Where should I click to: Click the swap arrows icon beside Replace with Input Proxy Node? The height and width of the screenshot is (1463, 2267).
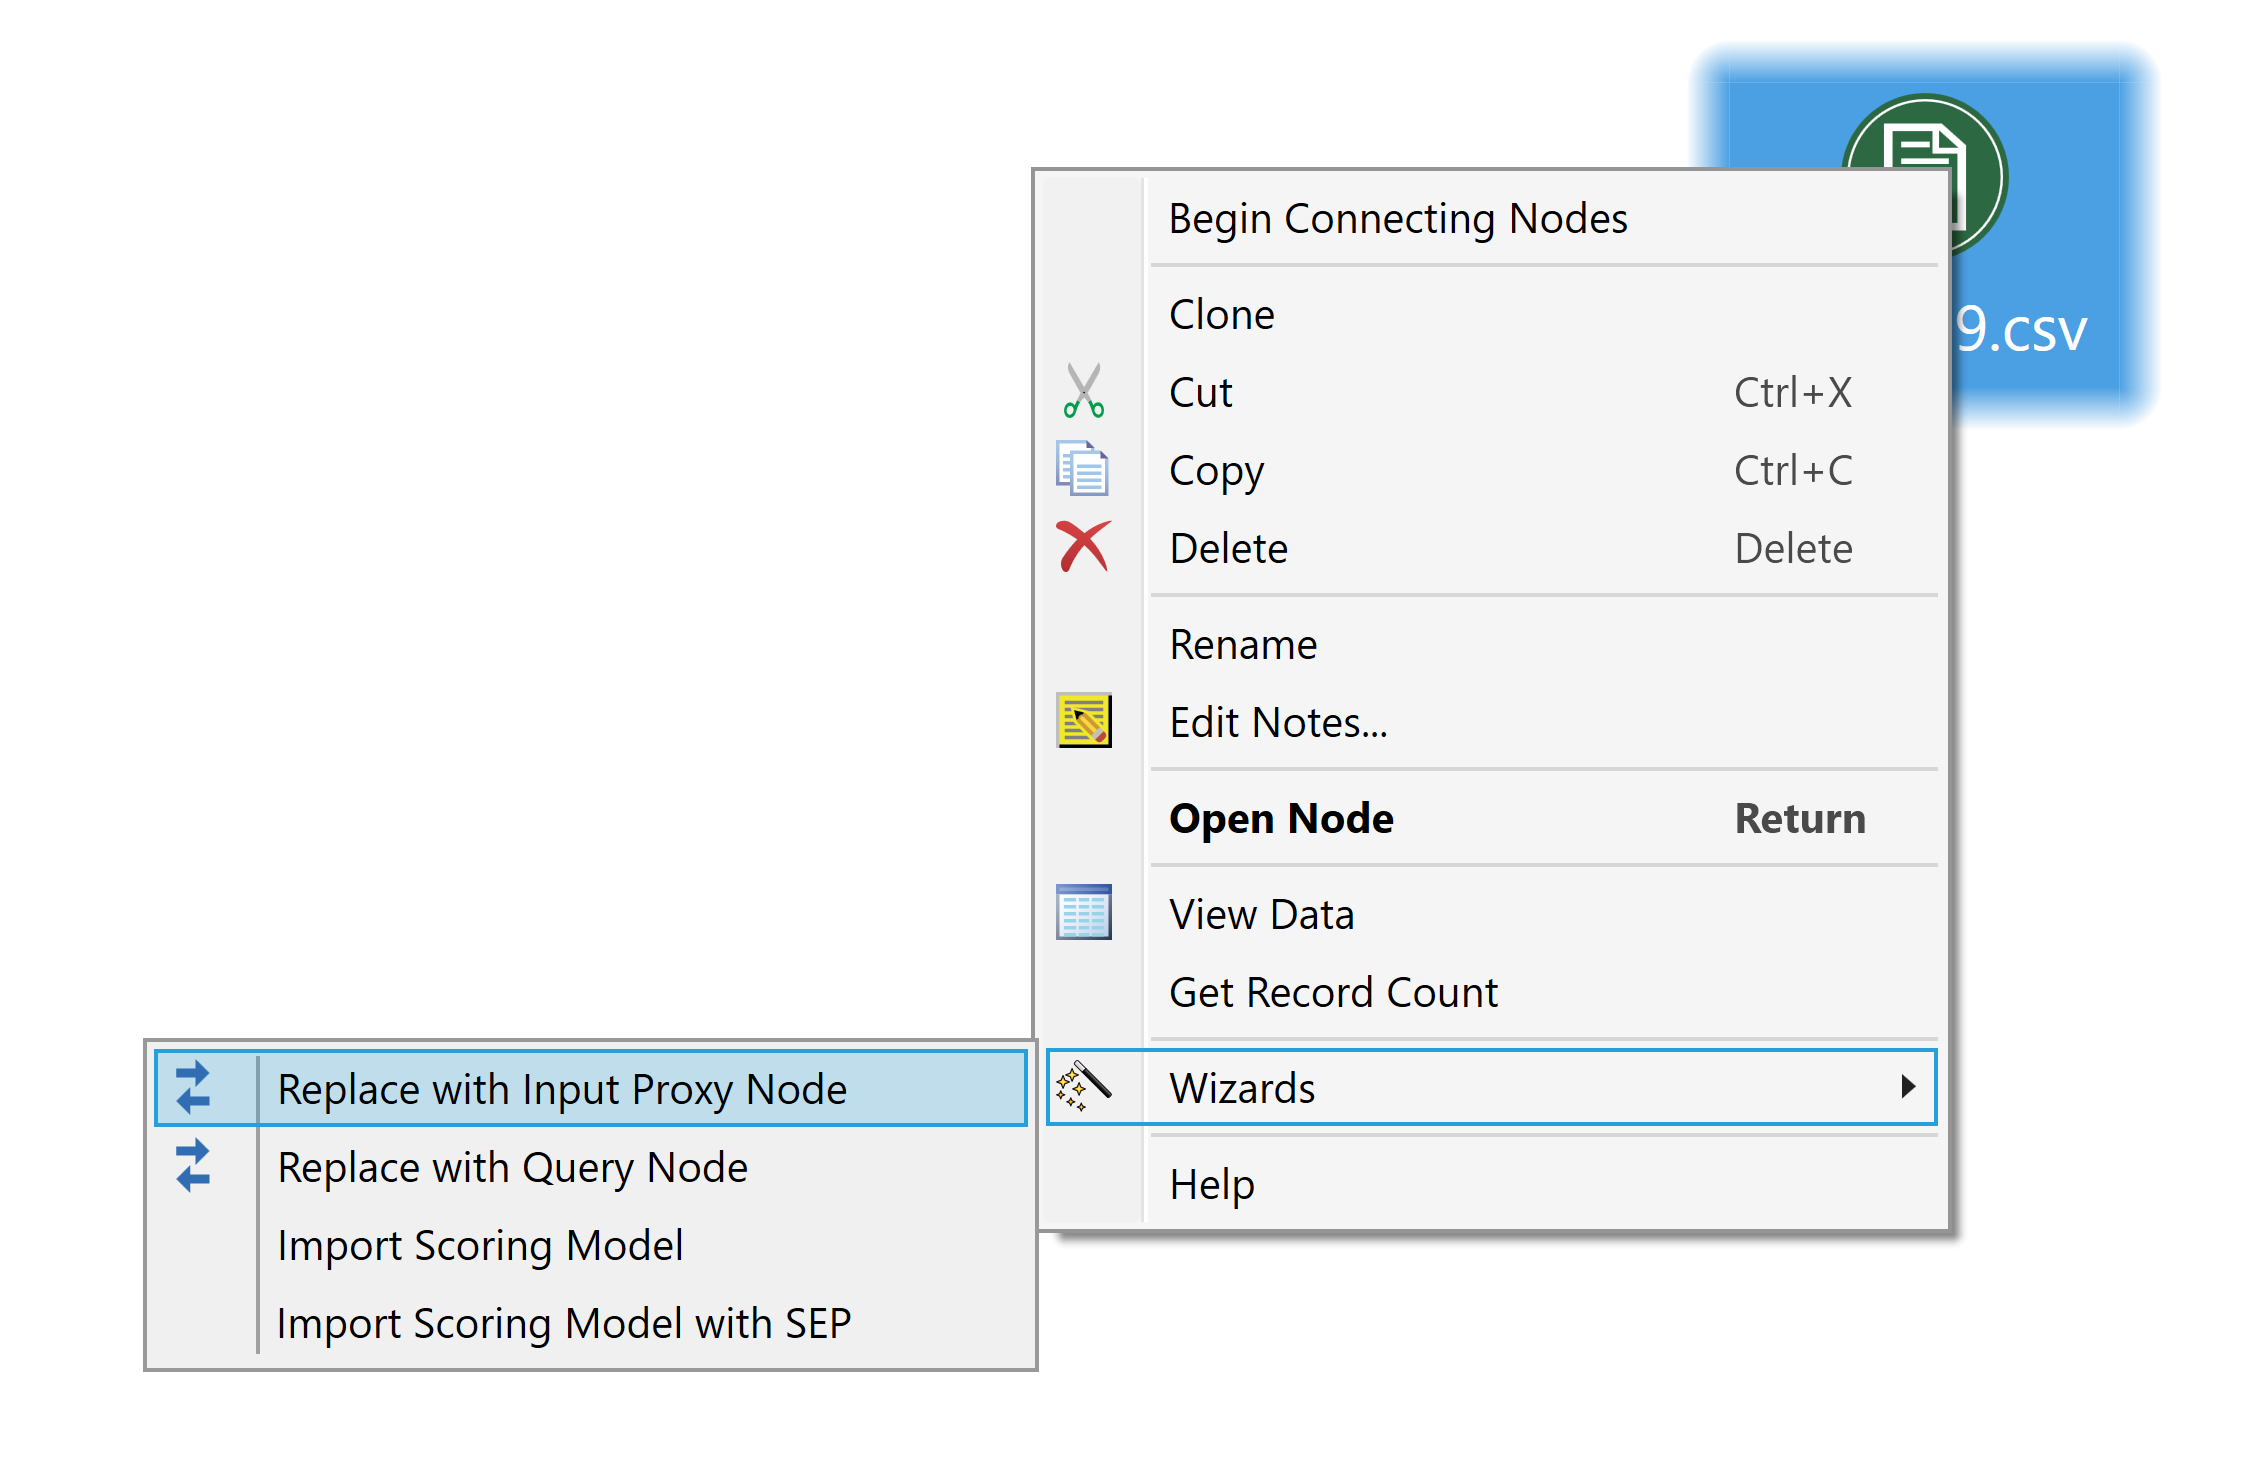[193, 1088]
